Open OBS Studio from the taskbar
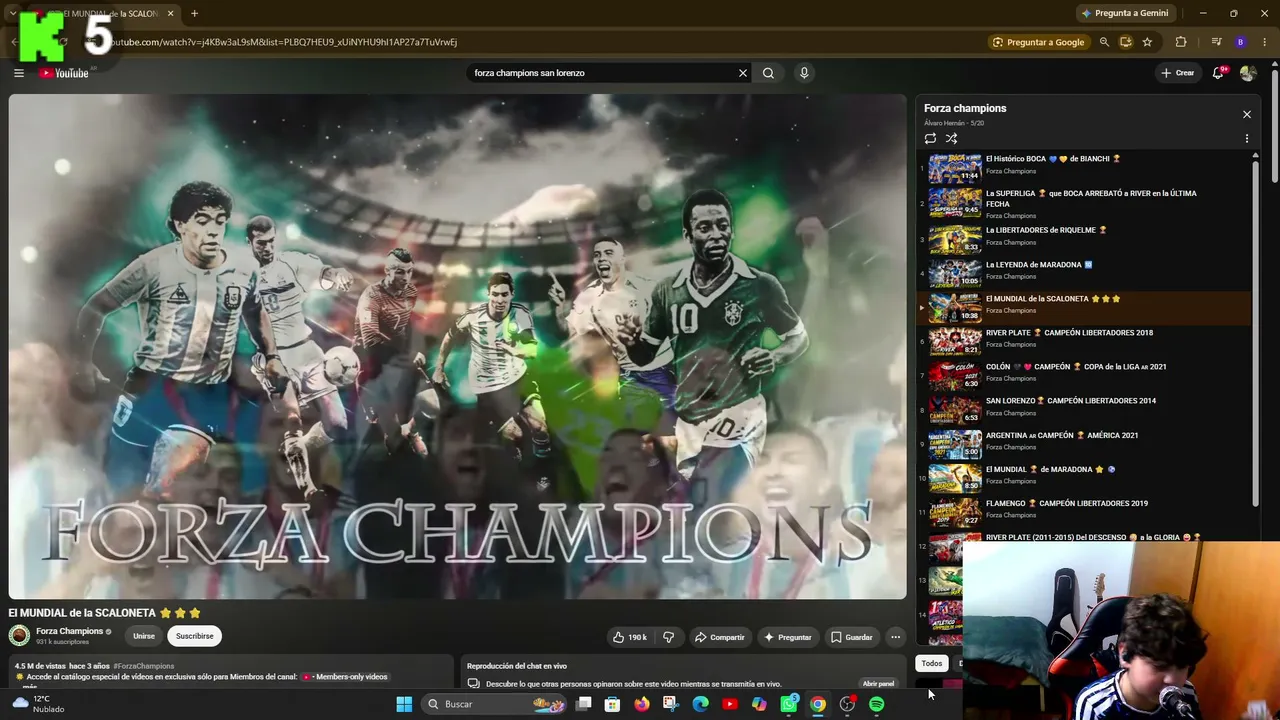Viewport: 1280px width, 720px height. click(x=848, y=704)
